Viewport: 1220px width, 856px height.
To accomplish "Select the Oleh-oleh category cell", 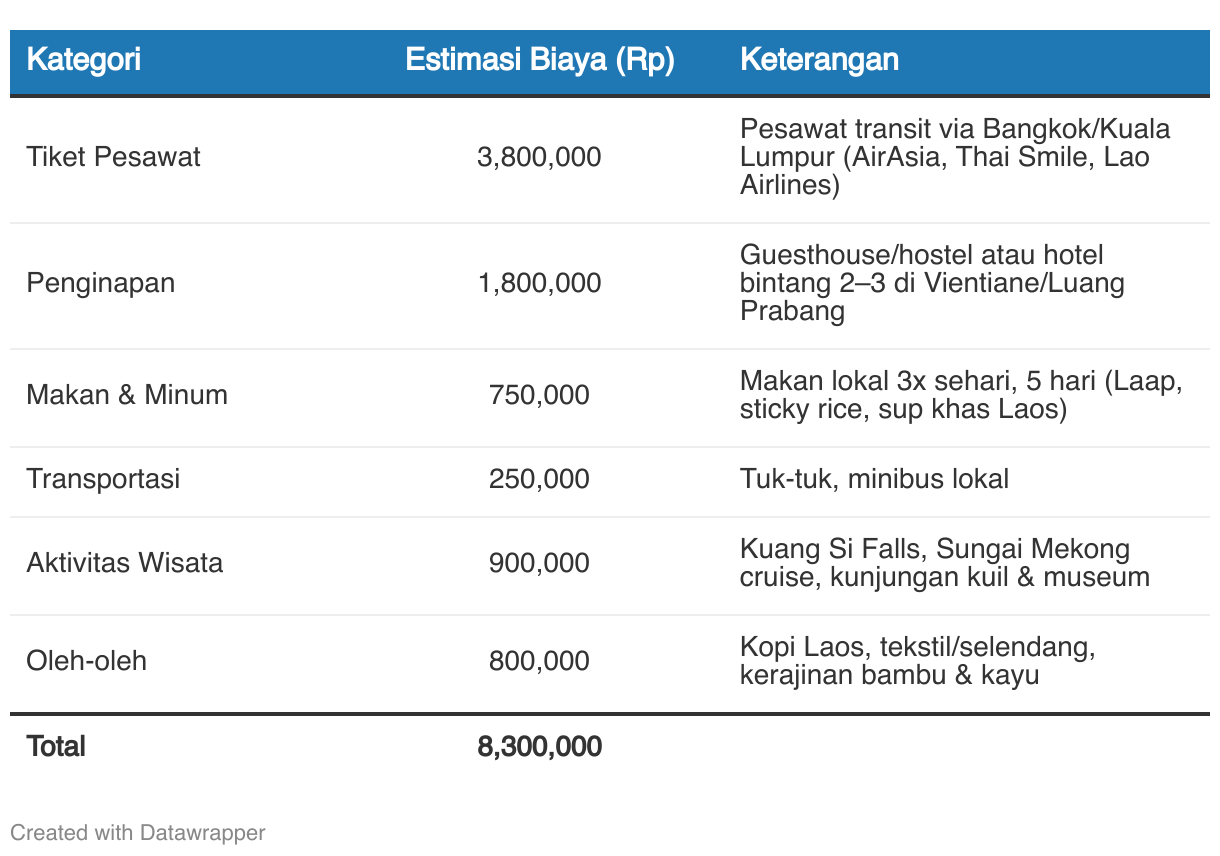I will pyautogui.click(x=87, y=661).
